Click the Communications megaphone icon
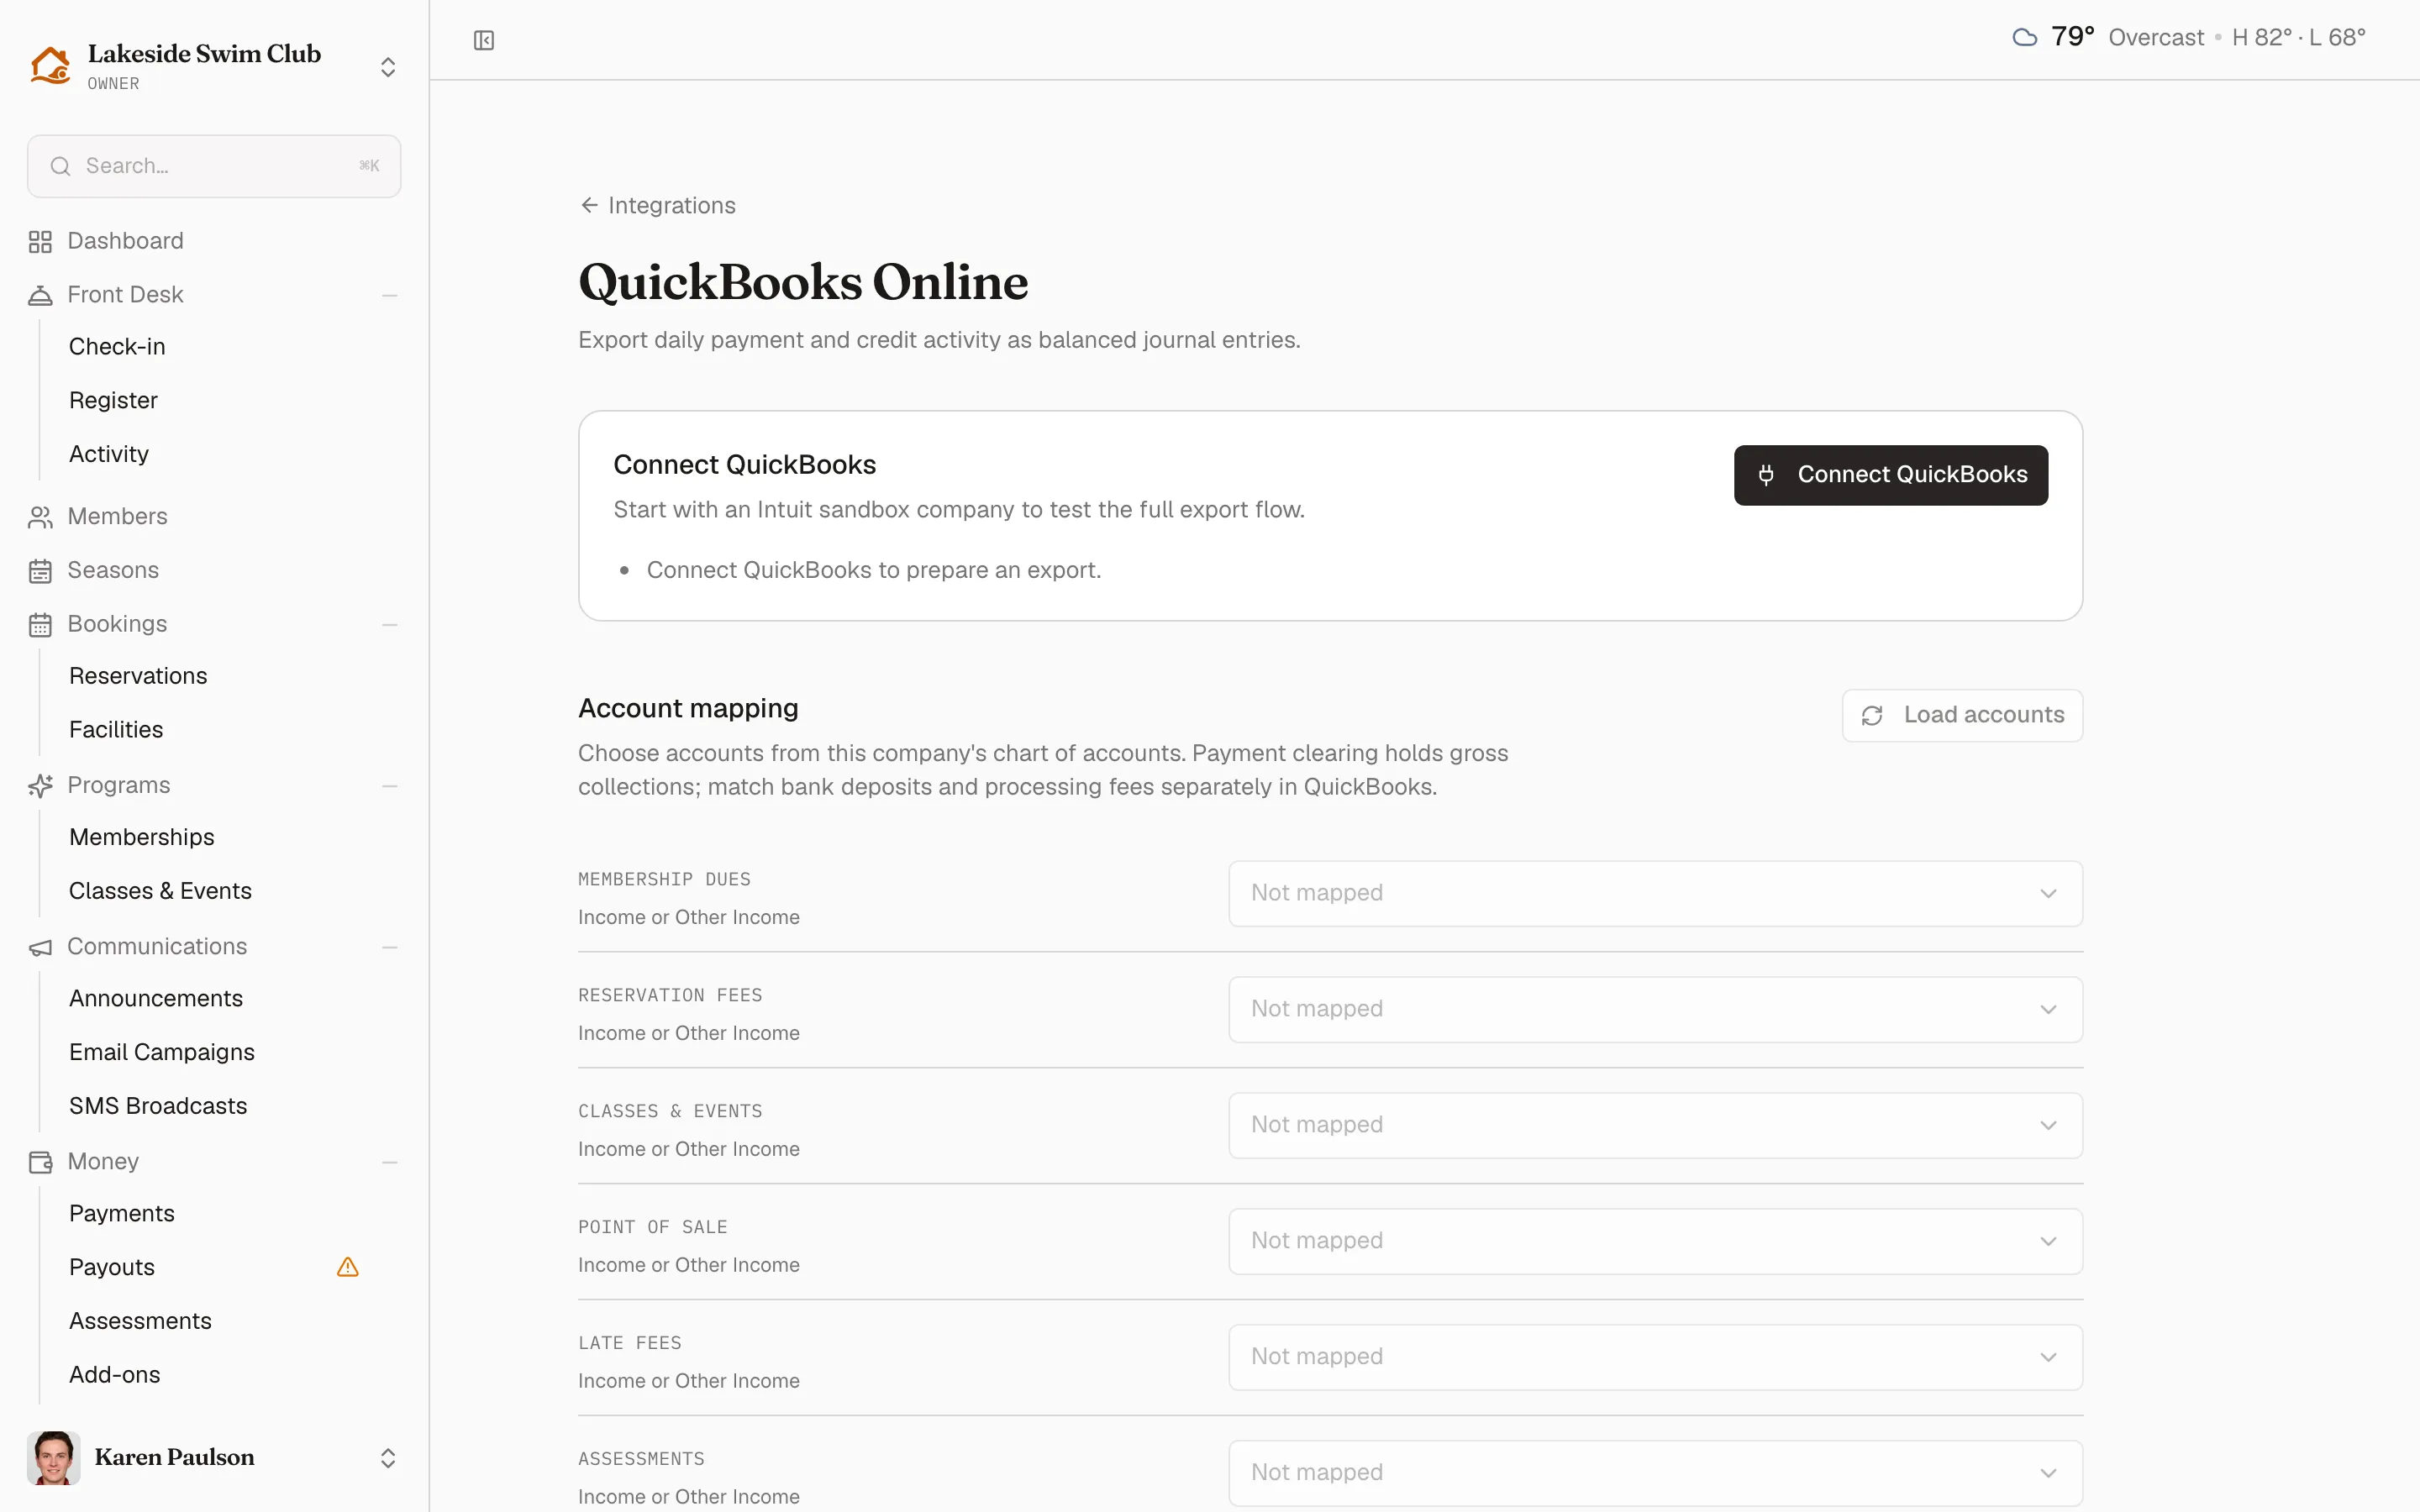This screenshot has width=2420, height=1512. [40, 947]
